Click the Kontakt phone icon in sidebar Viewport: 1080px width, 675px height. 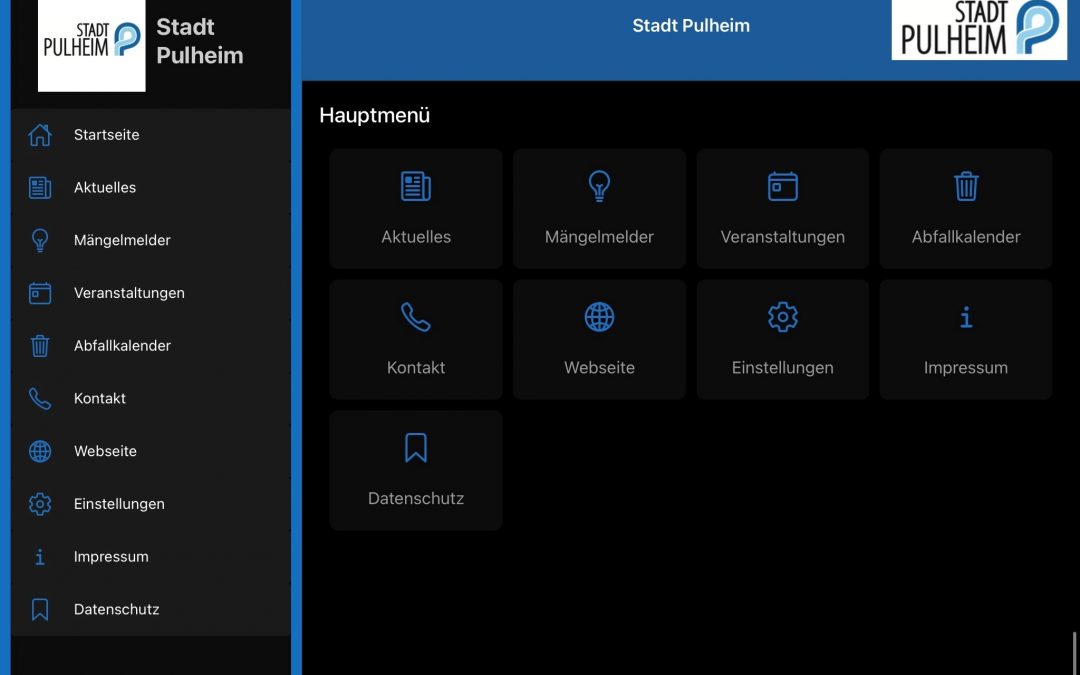point(40,398)
